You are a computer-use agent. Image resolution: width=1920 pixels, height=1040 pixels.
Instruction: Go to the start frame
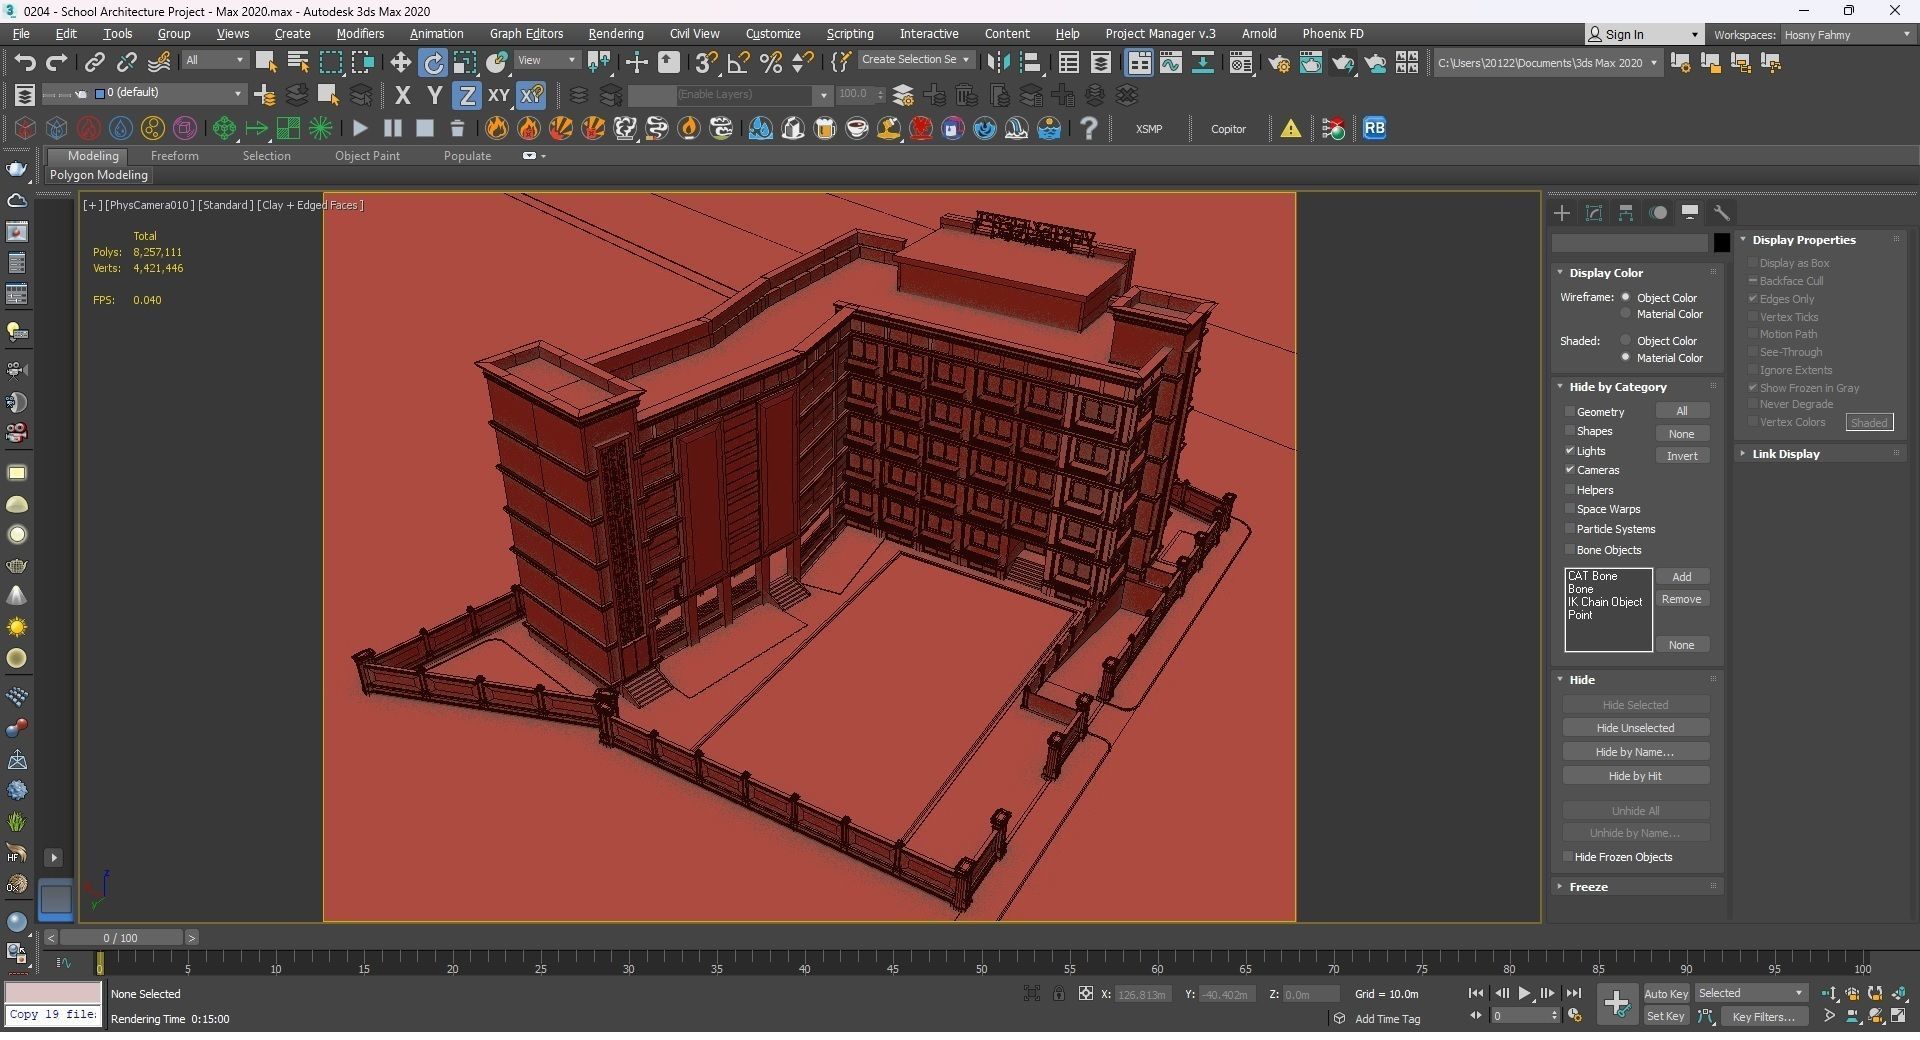1475,994
